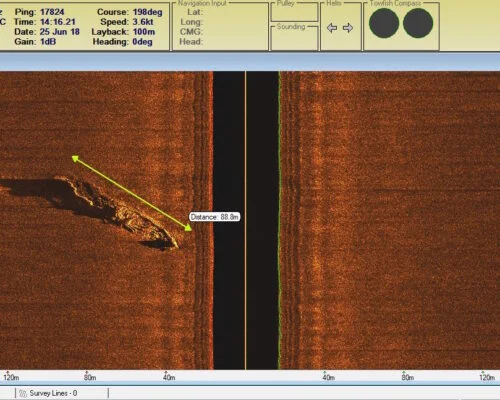Viewport: 500px width, 400px height.
Task: Click the left 120m range scale mark
Action: pos(11,377)
